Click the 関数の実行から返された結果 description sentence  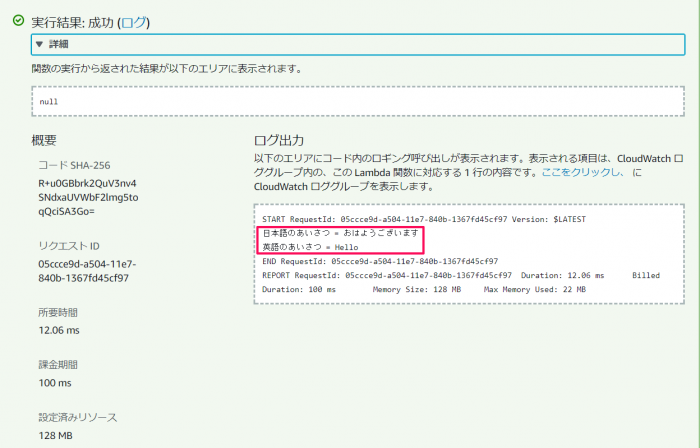167,69
